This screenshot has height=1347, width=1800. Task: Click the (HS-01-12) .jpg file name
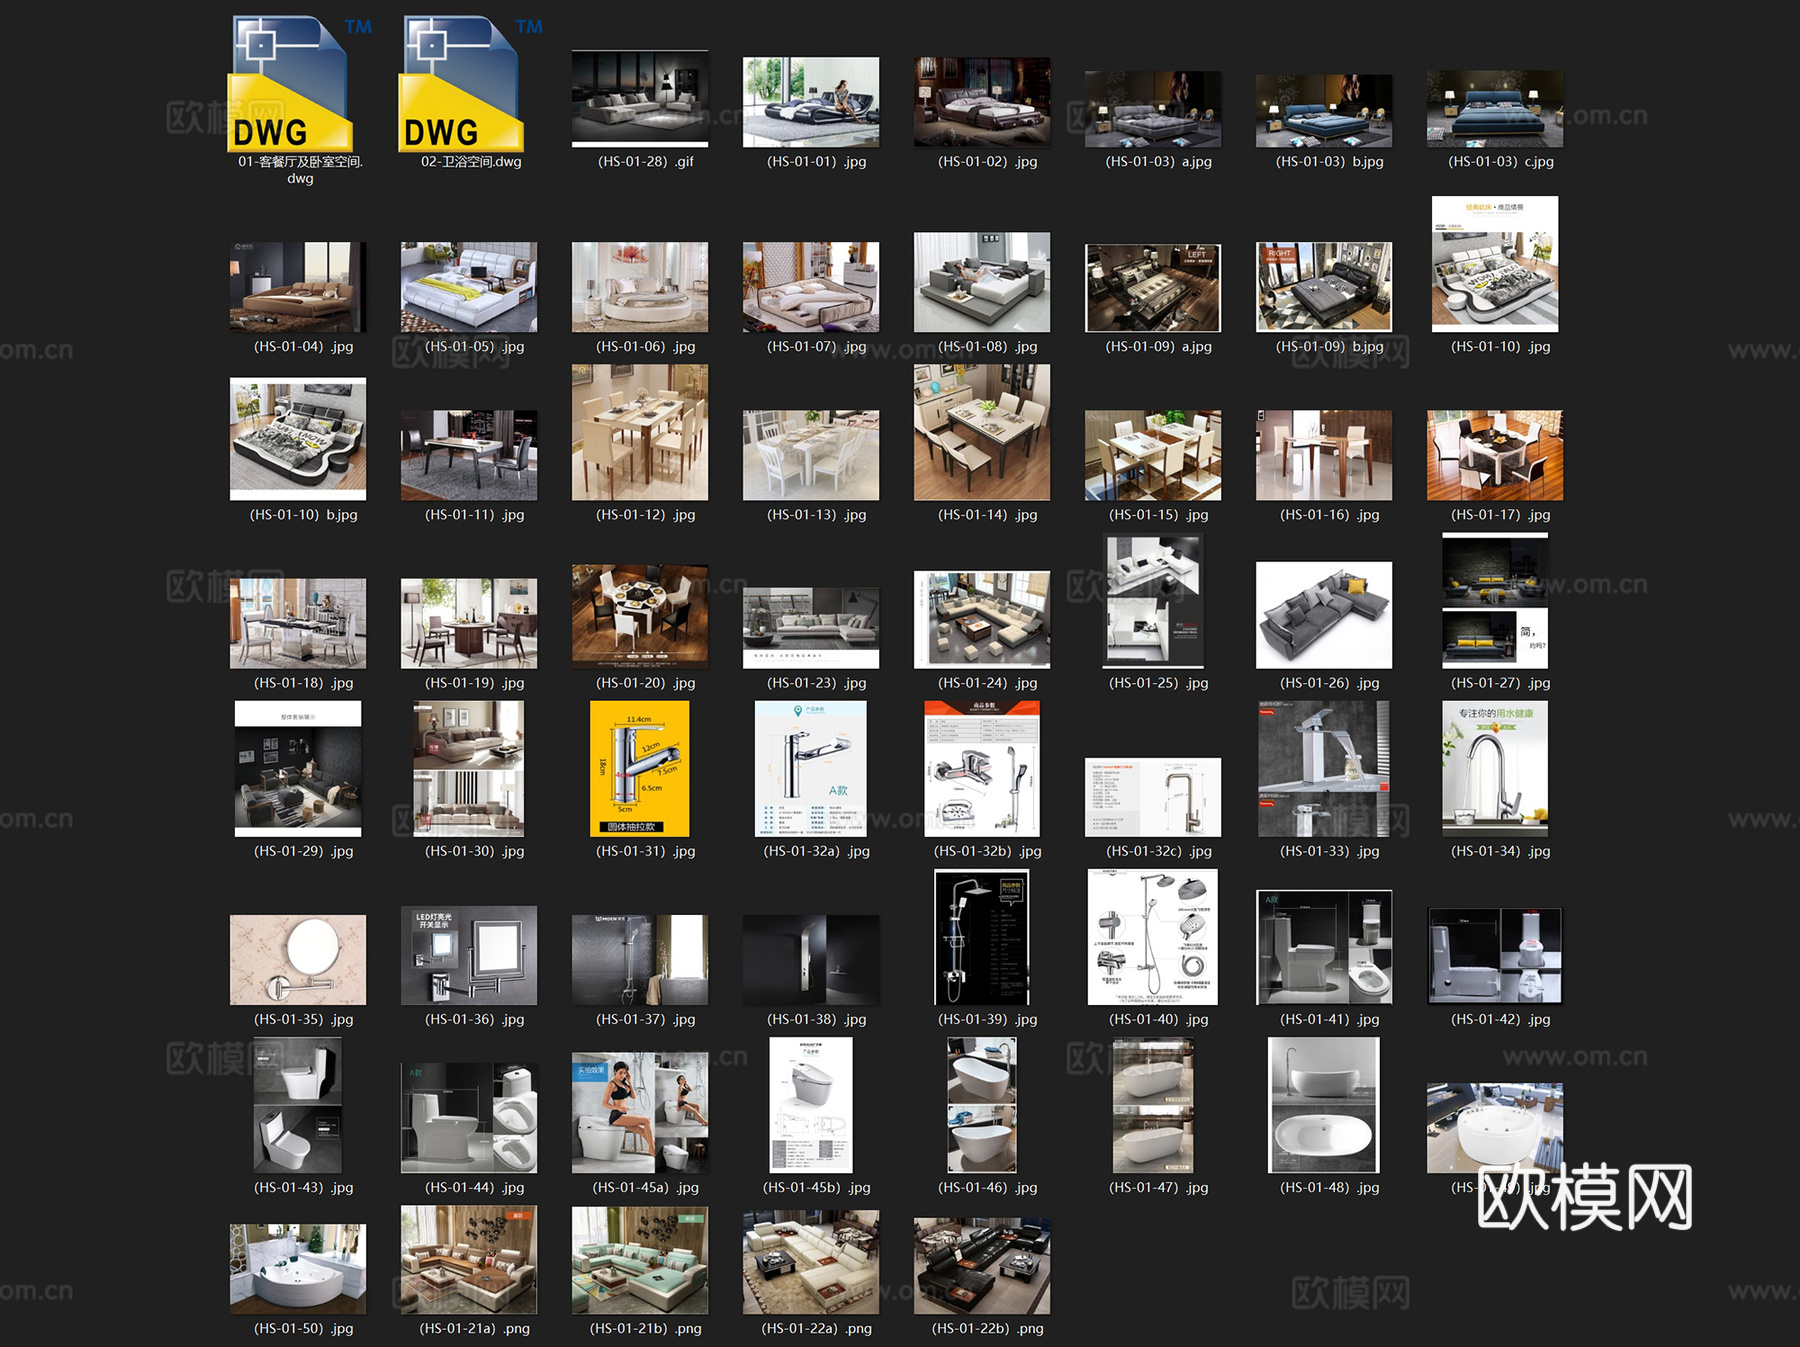[x=645, y=515]
